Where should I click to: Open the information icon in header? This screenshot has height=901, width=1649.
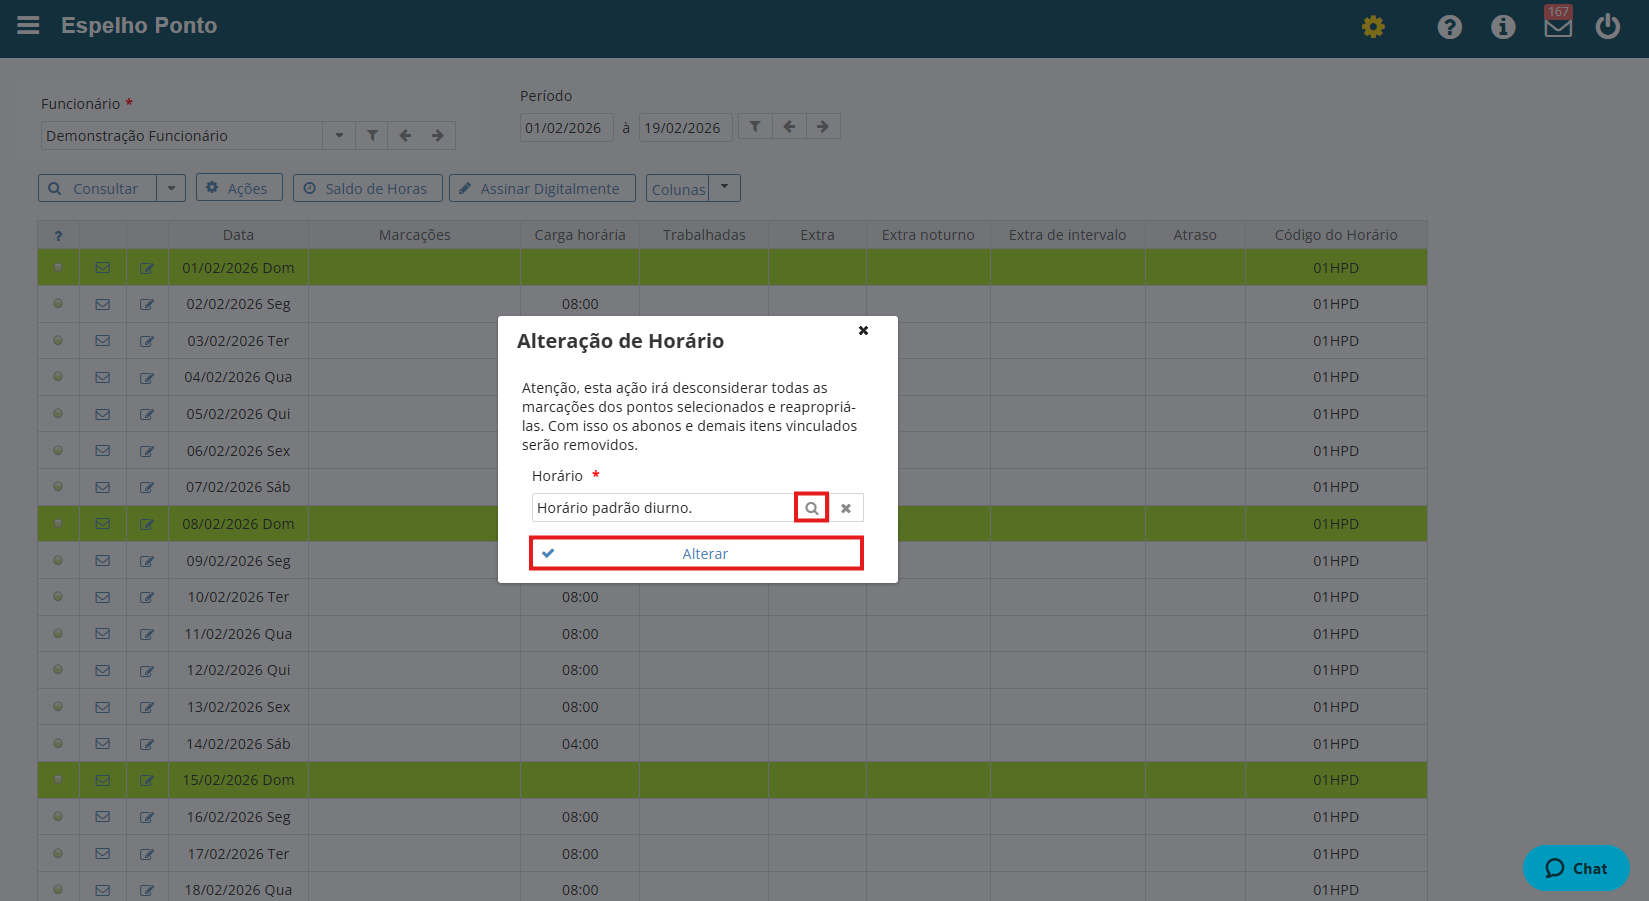1503,27
